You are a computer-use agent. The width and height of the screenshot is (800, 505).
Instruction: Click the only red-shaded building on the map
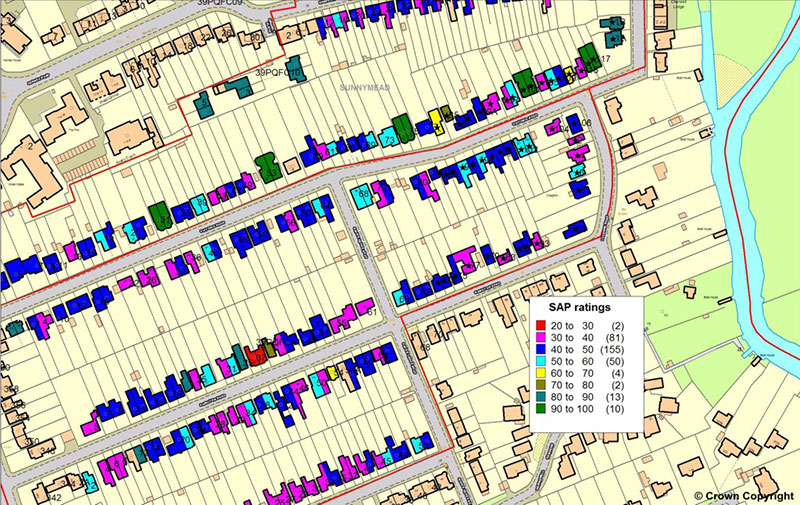pos(256,355)
